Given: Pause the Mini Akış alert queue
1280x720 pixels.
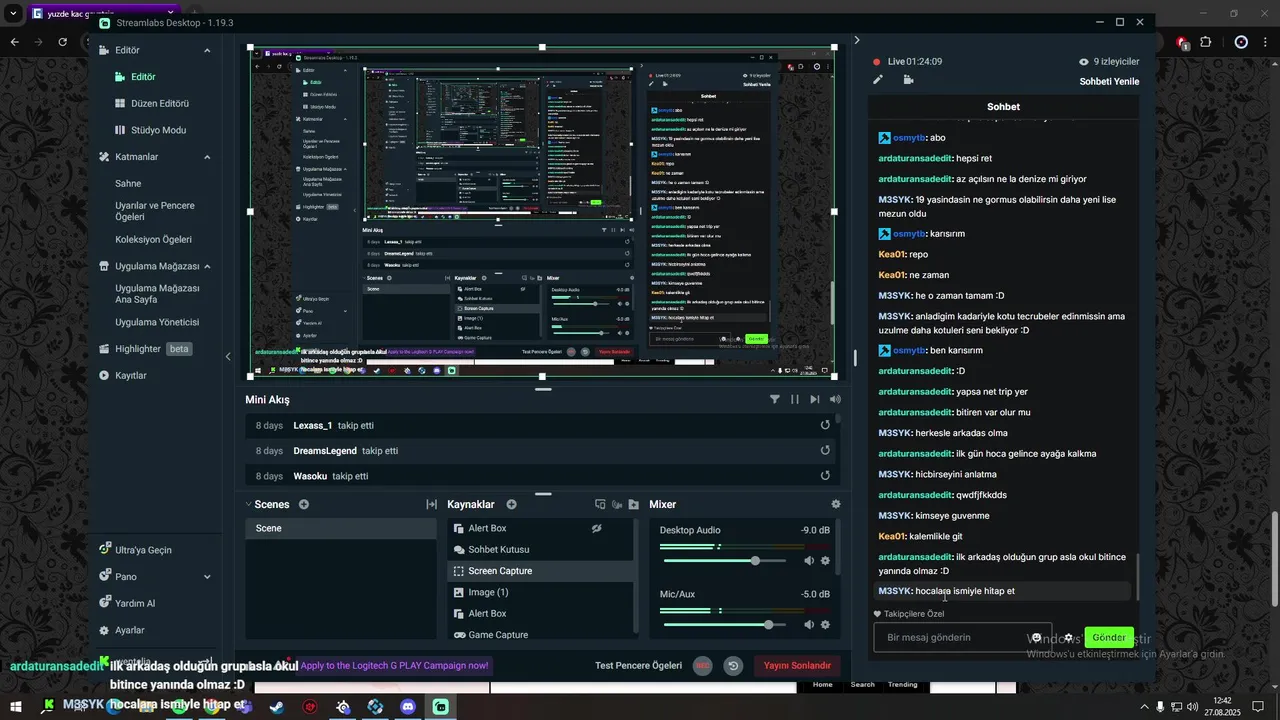Looking at the screenshot, I should (795, 399).
